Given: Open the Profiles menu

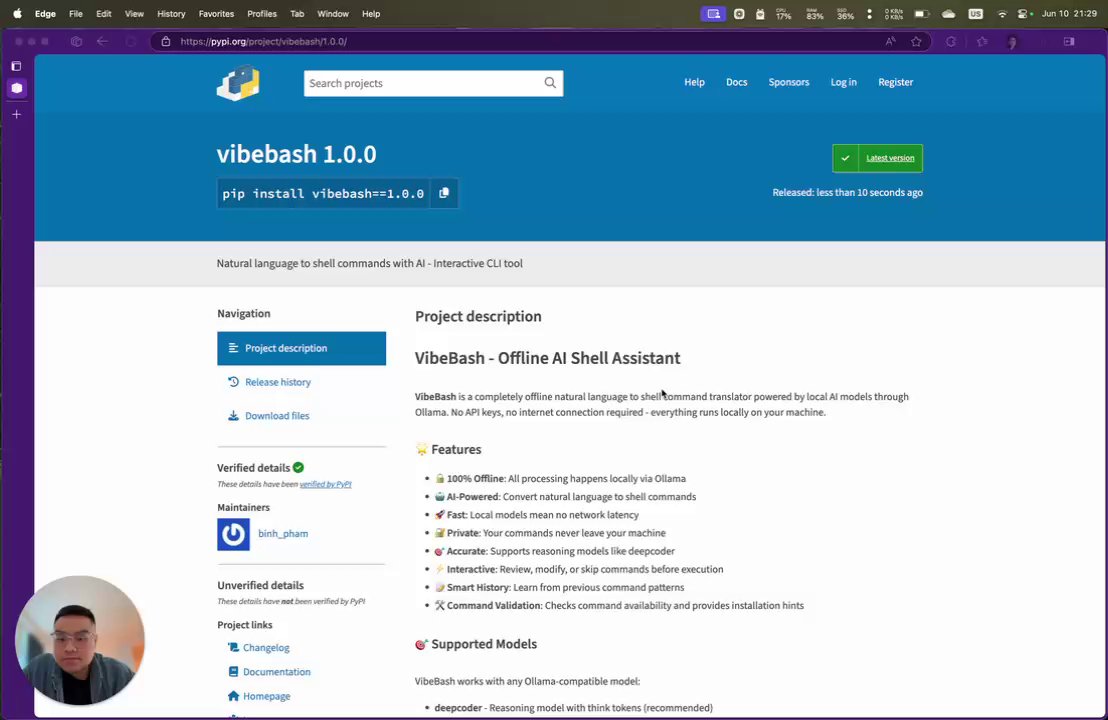Looking at the screenshot, I should 262,13.
